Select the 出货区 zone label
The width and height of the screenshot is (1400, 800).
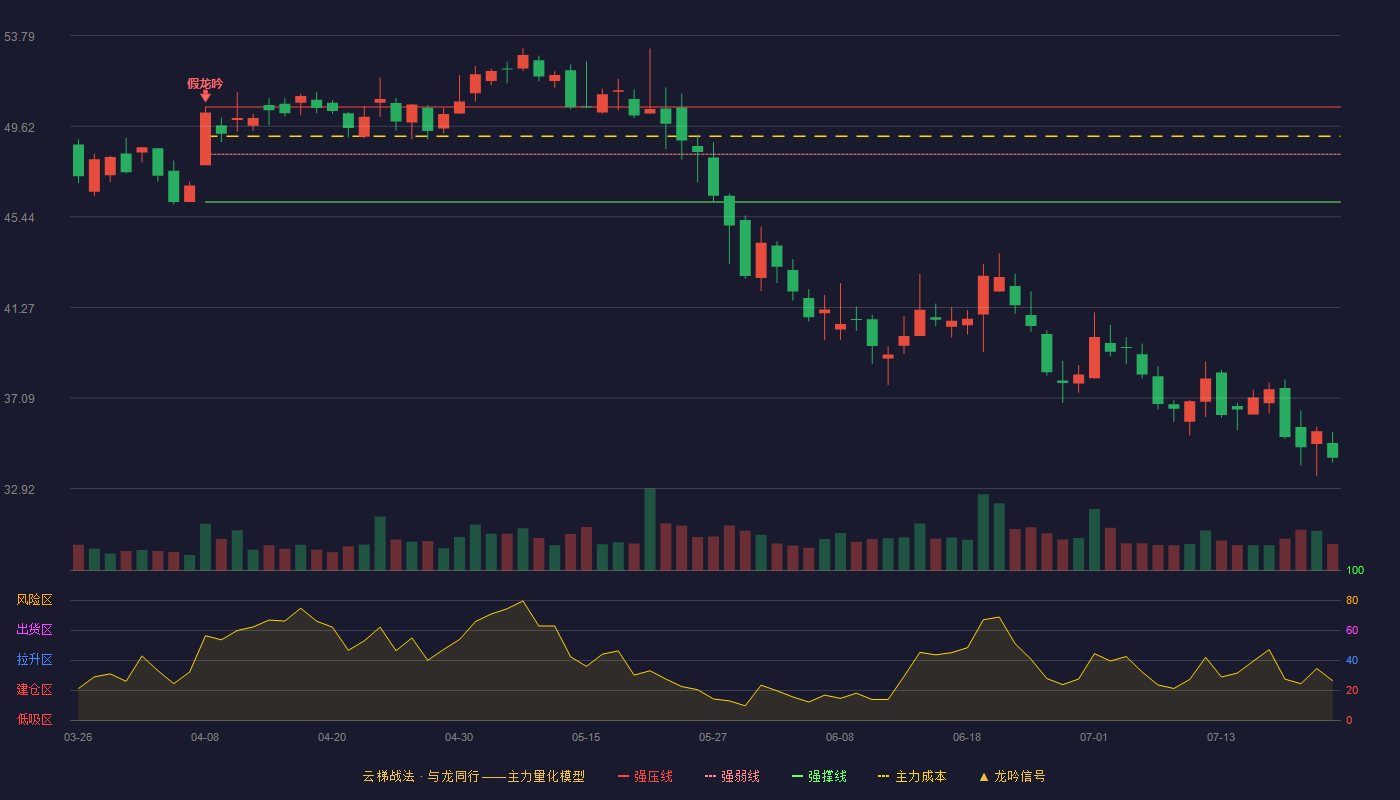click(34, 630)
